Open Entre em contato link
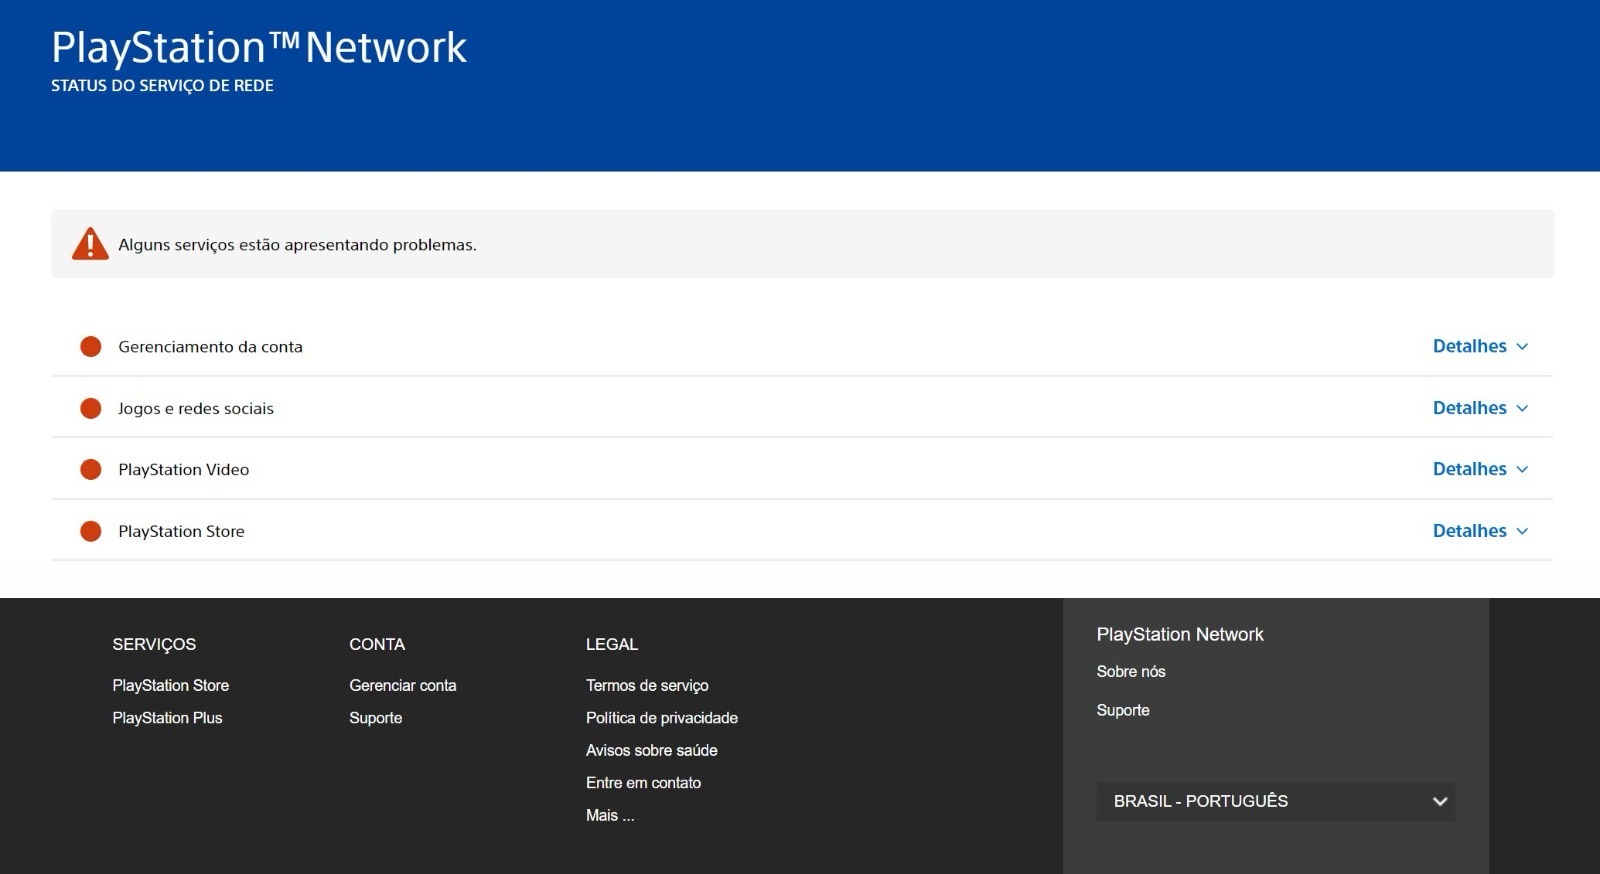The height and width of the screenshot is (874, 1600). point(643,783)
